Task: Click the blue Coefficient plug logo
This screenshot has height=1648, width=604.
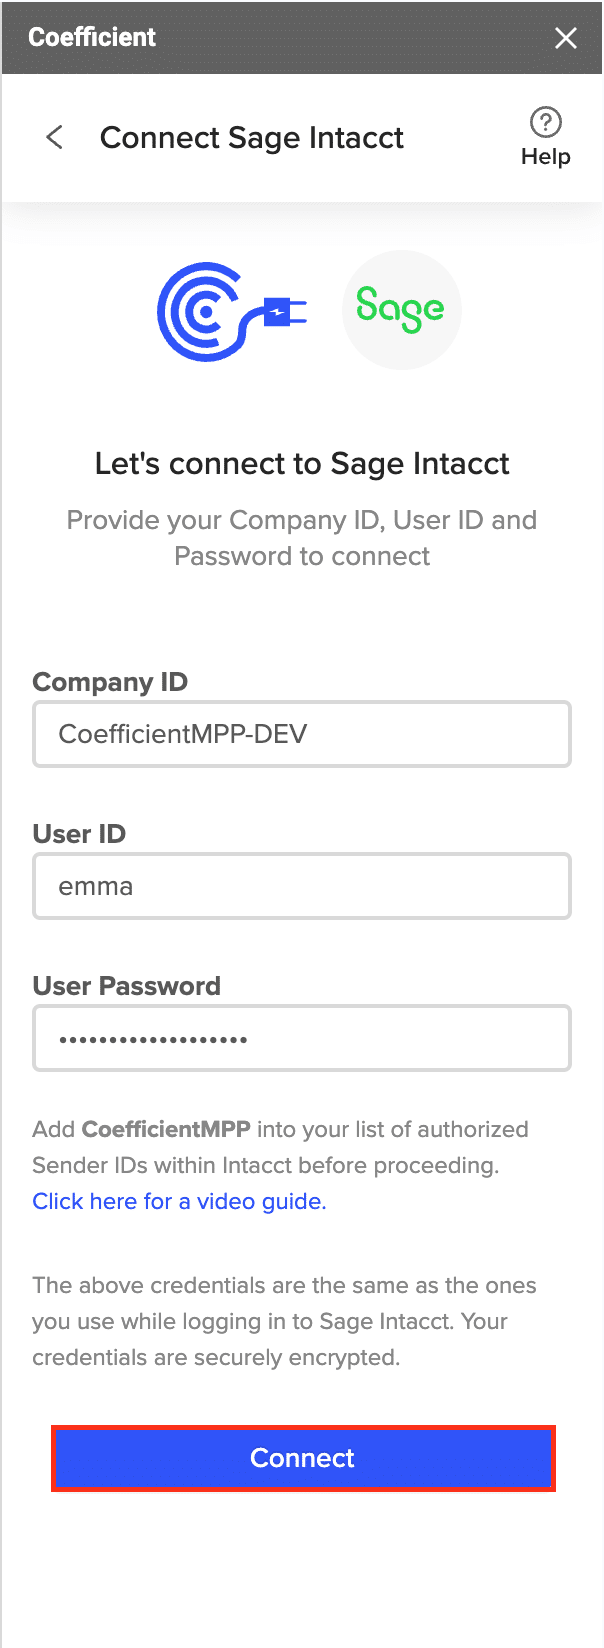Action: [232, 311]
